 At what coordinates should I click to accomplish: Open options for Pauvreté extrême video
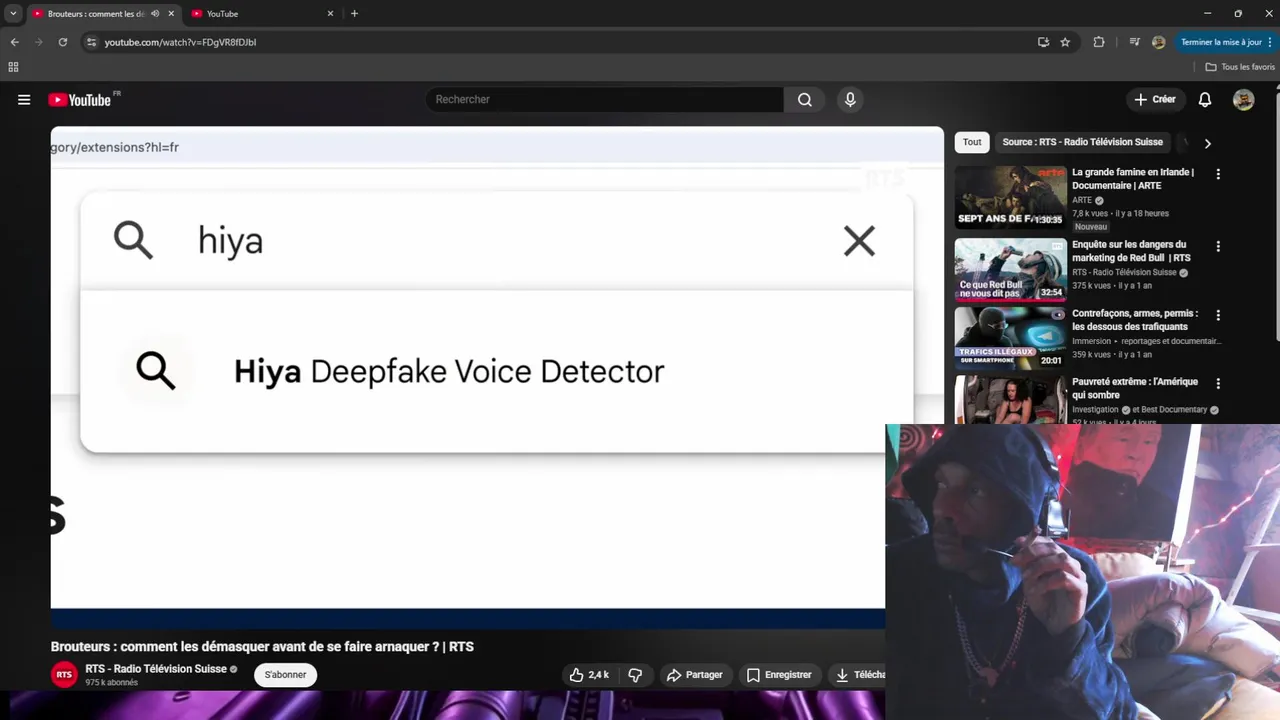[1218, 384]
